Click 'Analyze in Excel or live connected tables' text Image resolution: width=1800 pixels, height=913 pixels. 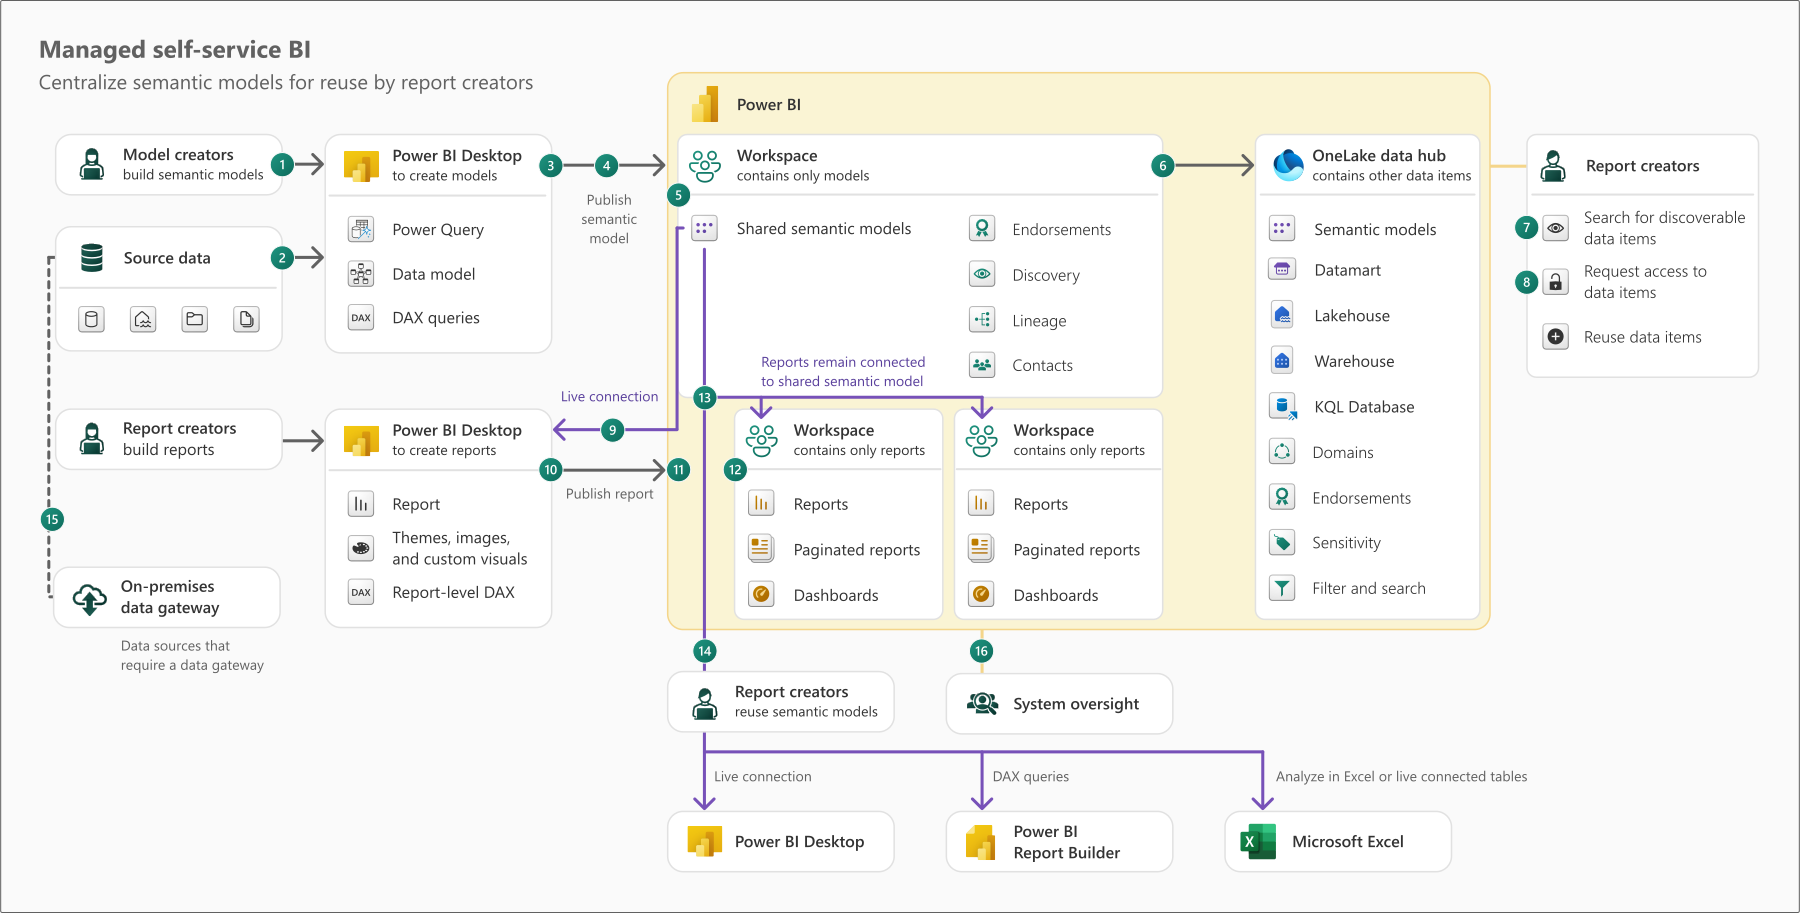(x=1401, y=777)
